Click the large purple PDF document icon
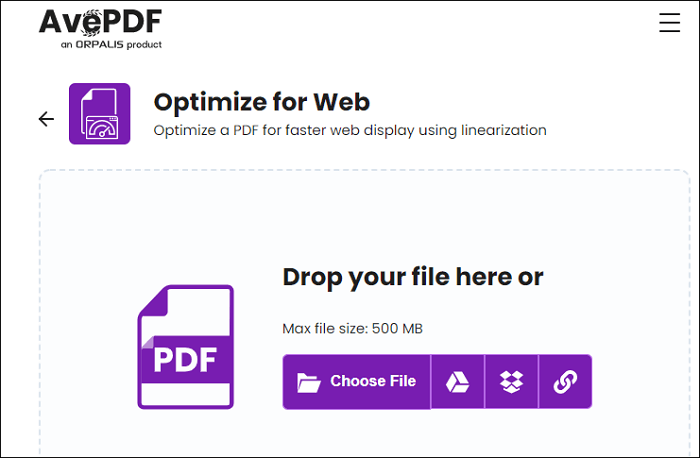The height and width of the screenshot is (458, 700). tap(186, 347)
